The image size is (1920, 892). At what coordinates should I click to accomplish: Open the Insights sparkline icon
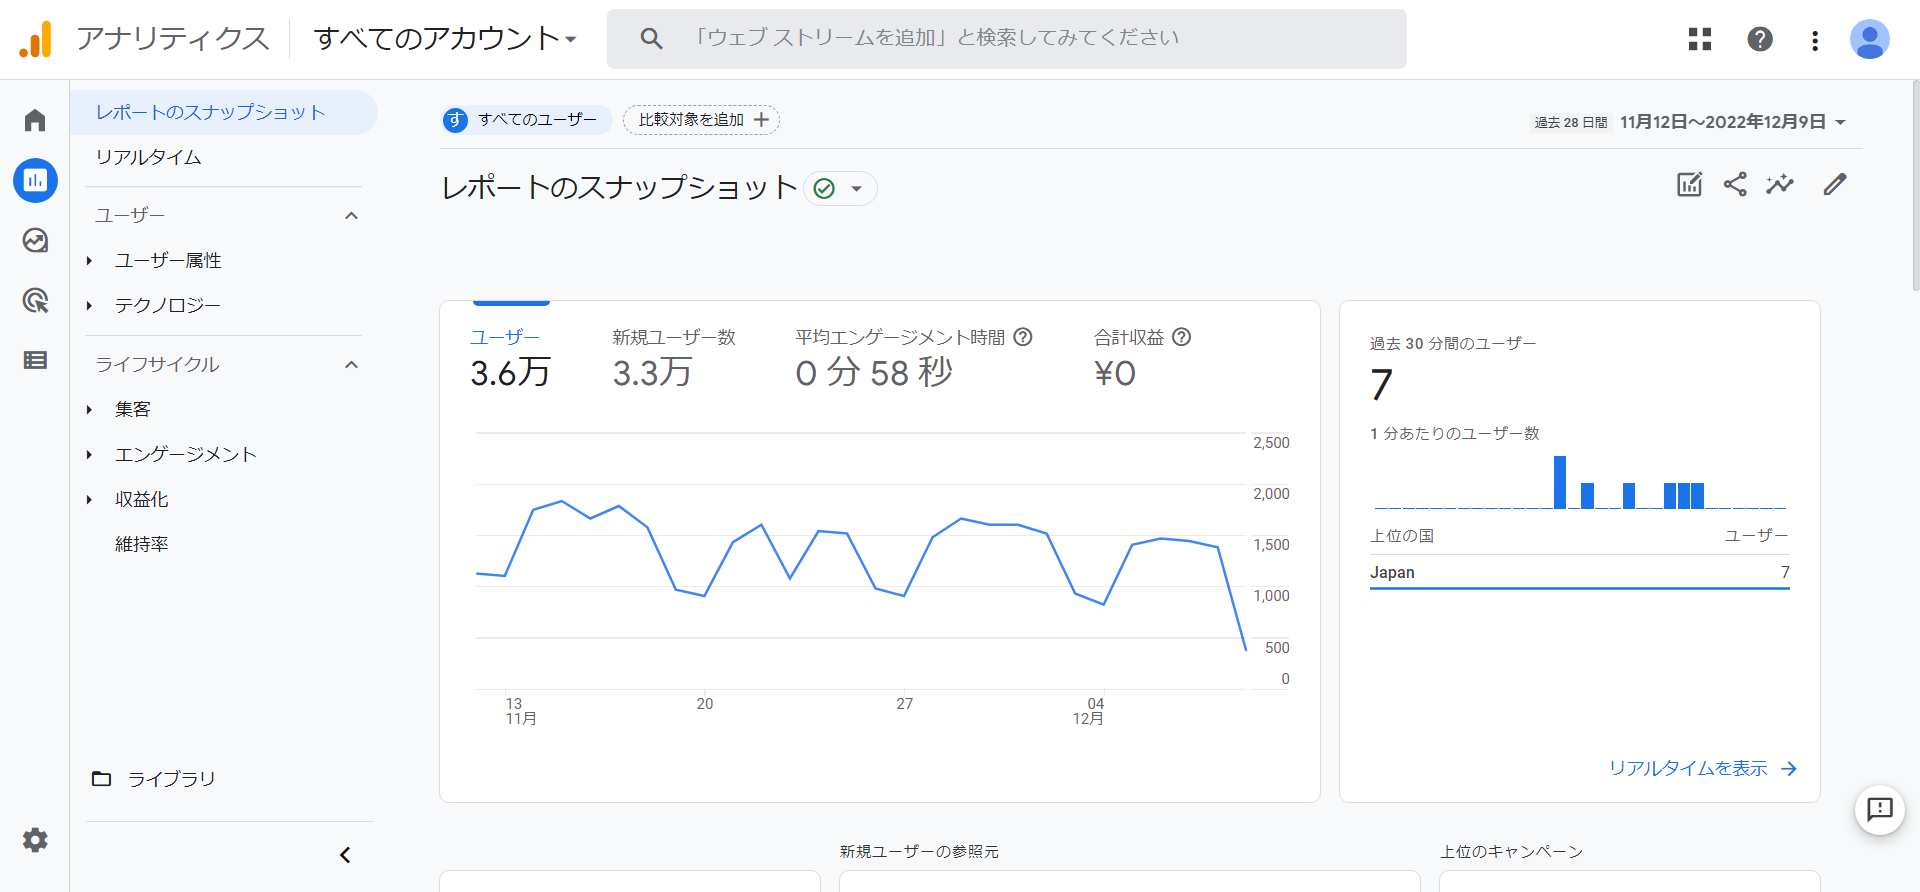(1780, 184)
